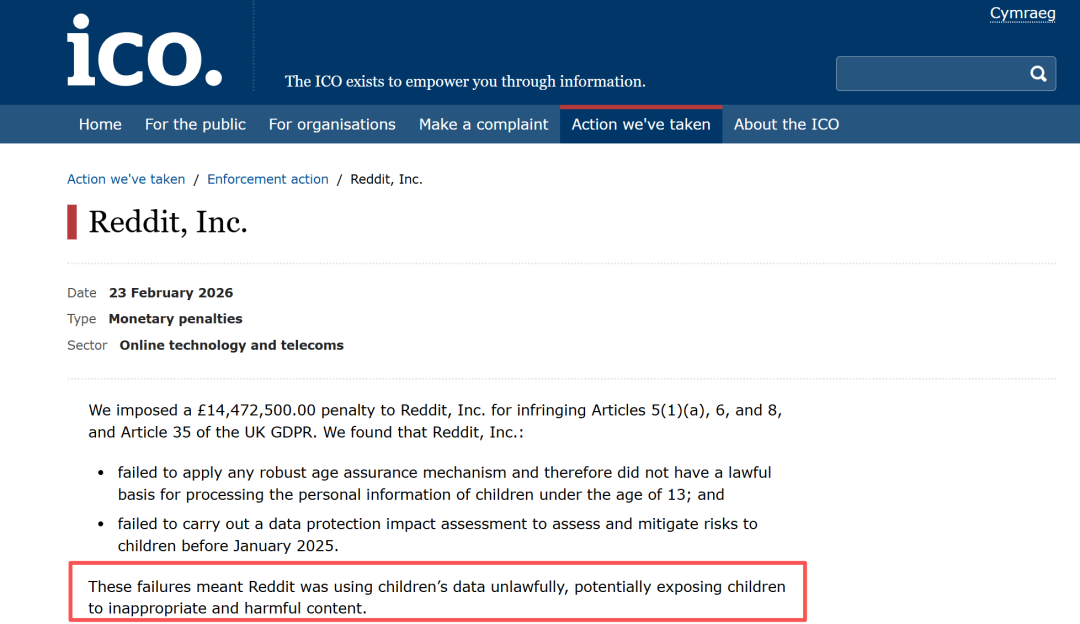The image size is (1080, 624).
Task: Switch language via Cymraeg link
Action: 1022,13
